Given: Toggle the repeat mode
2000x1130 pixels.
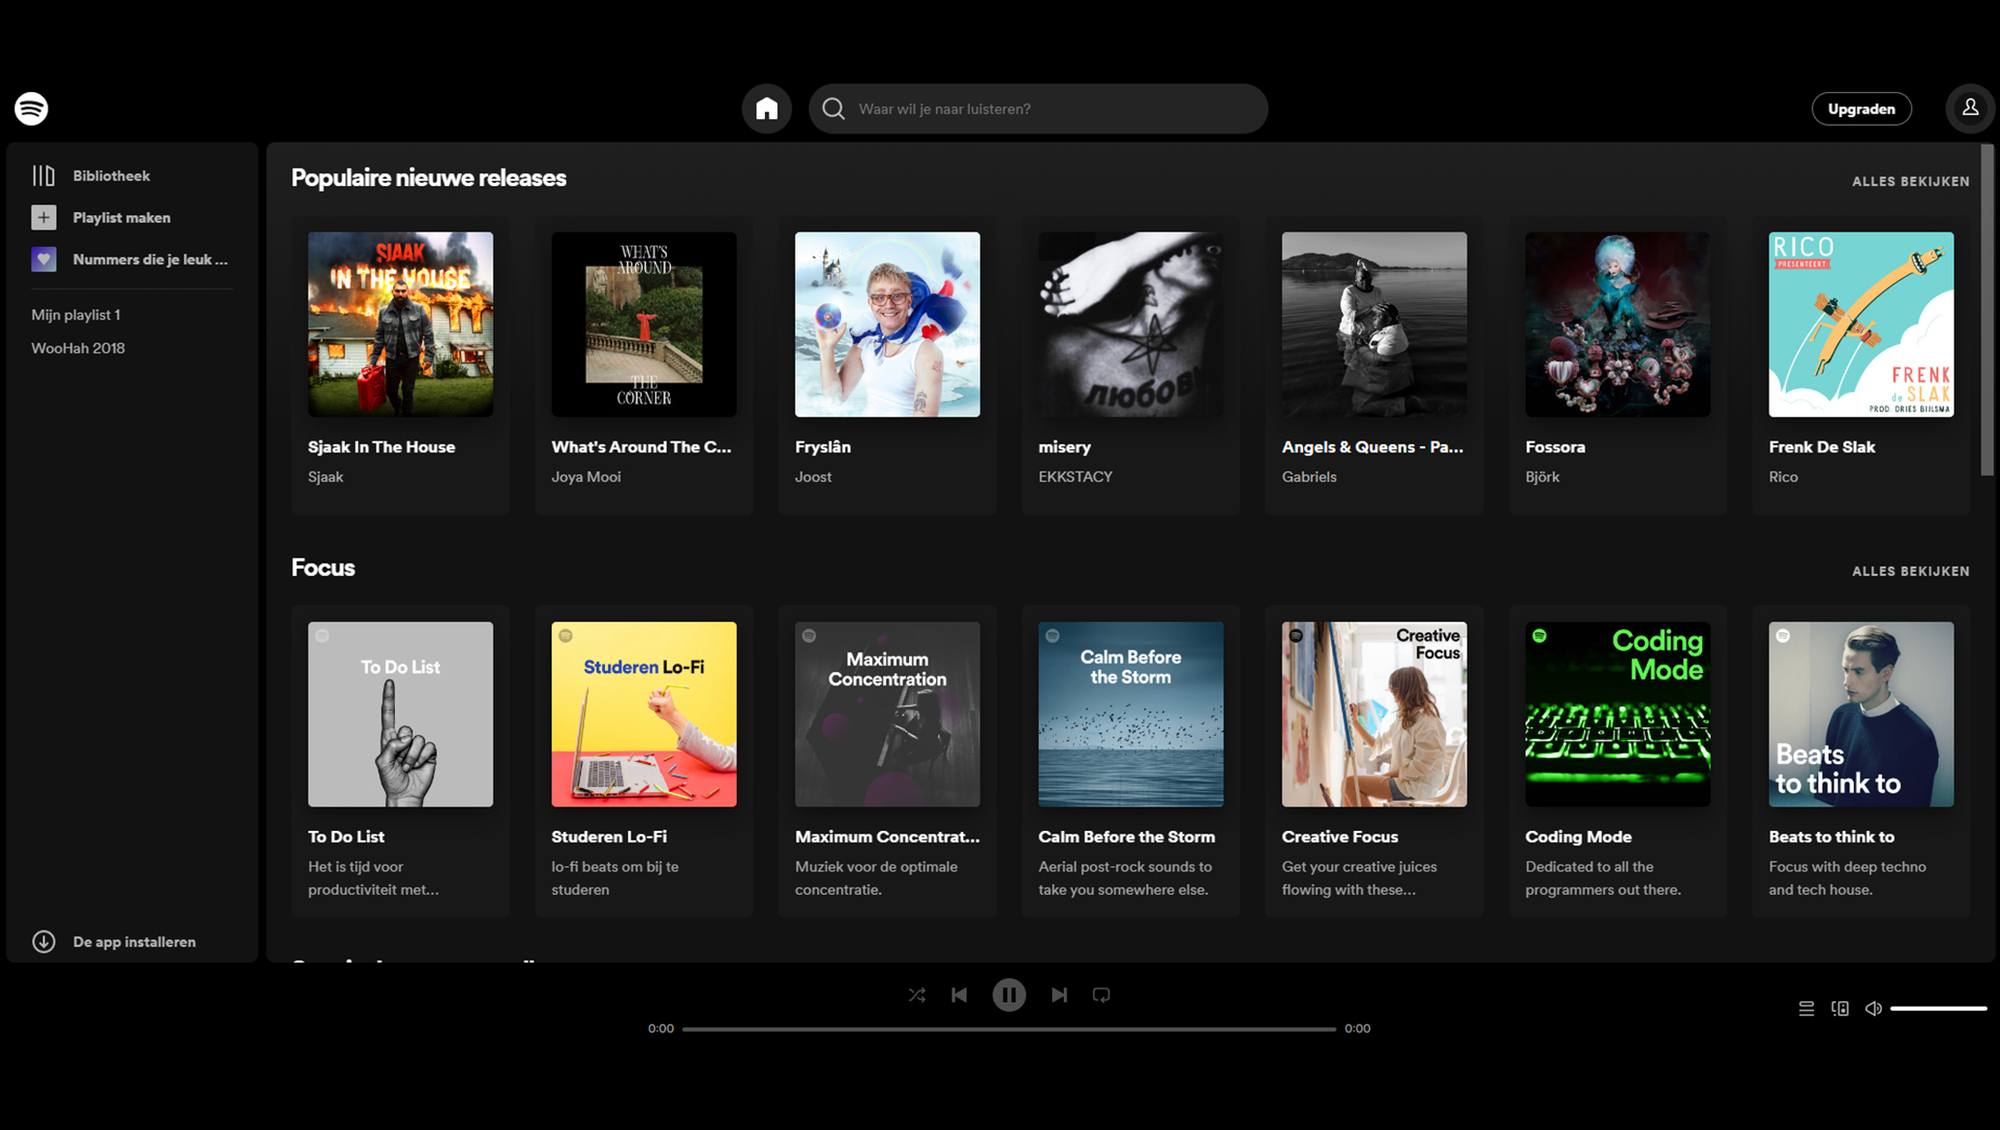Looking at the screenshot, I should [1101, 995].
